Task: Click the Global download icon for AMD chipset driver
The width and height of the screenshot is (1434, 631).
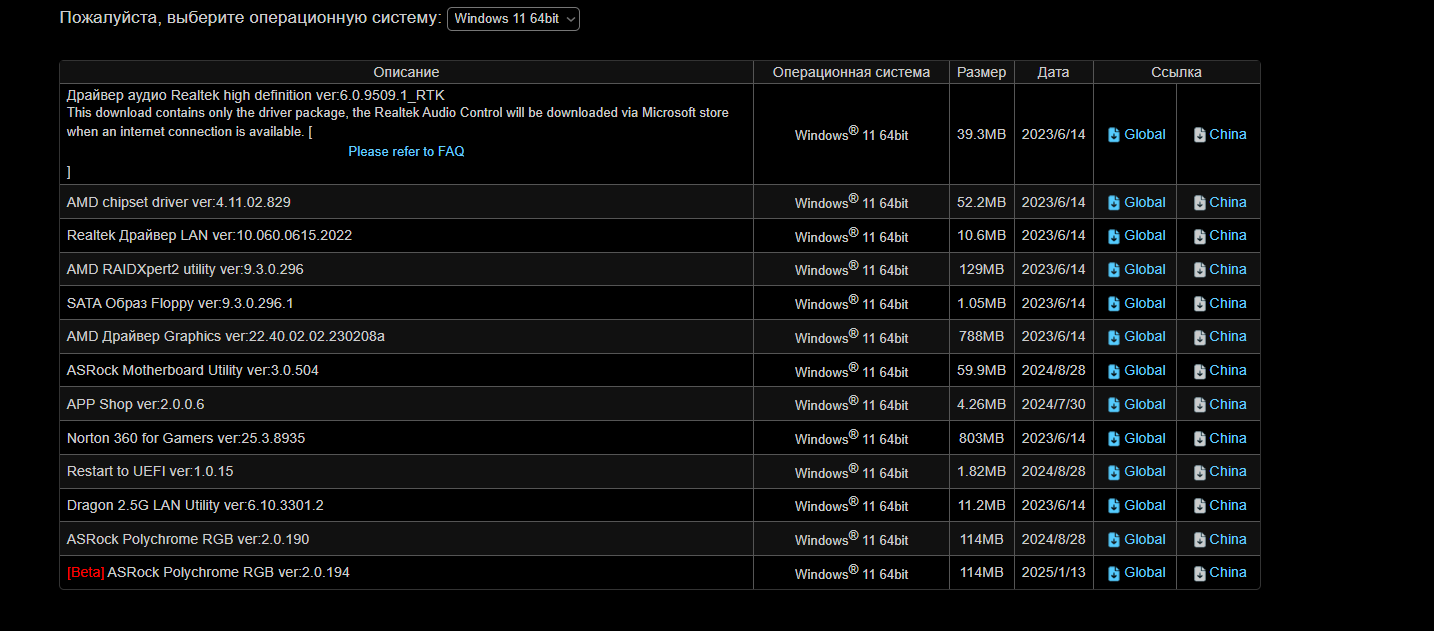Action: 1114,203
